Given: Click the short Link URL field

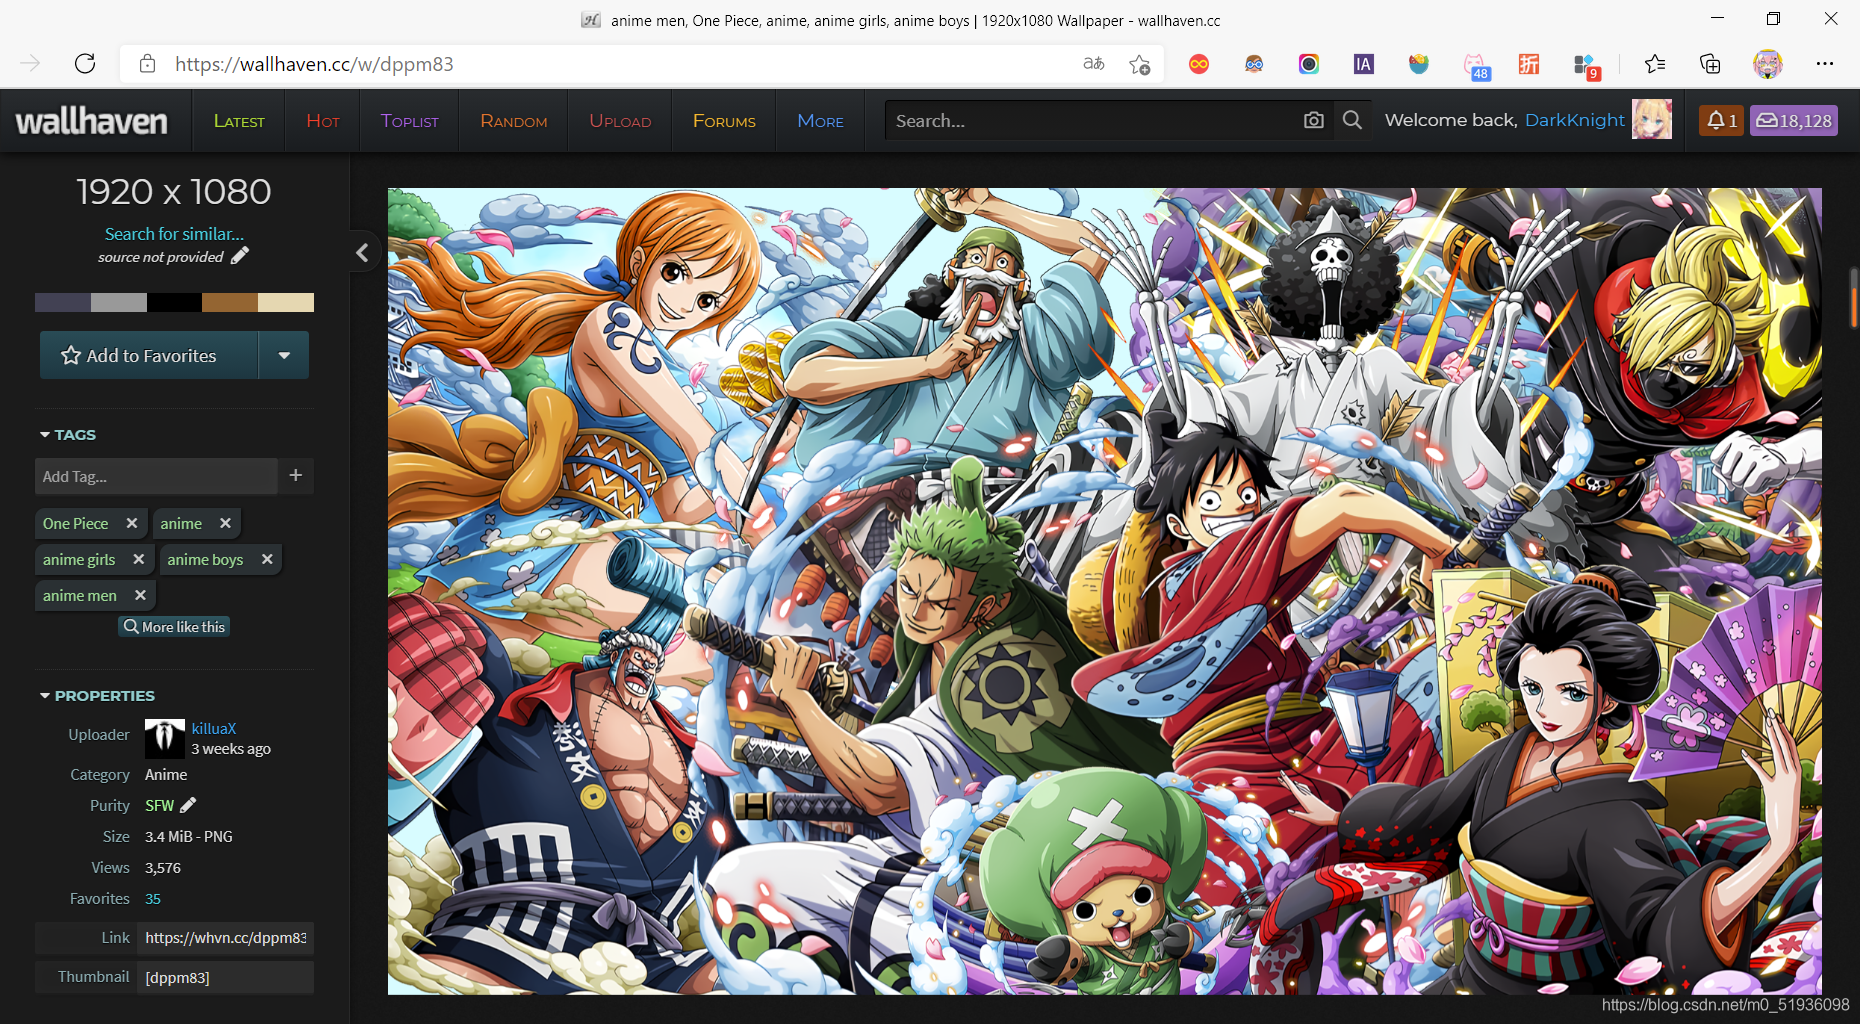Looking at the screenshot, I should pyautogui.click(x=225, y=937).
